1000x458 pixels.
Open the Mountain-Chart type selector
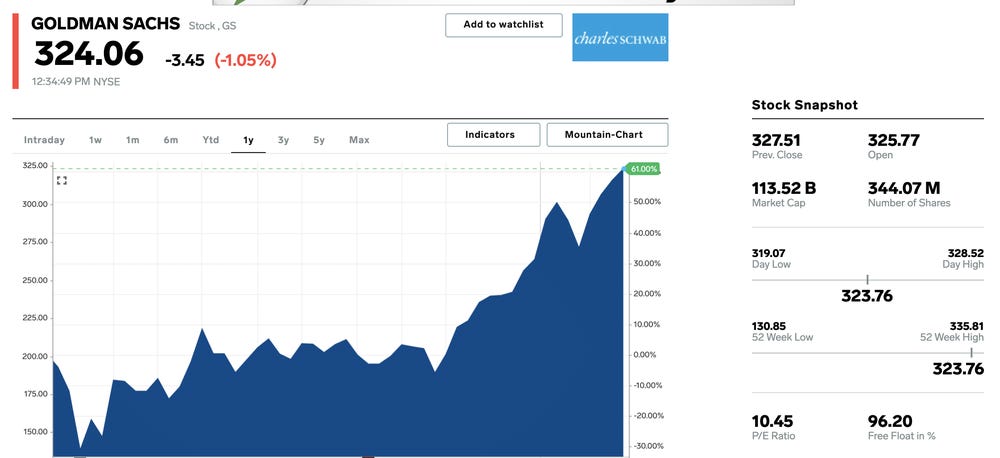click(607, 135)
